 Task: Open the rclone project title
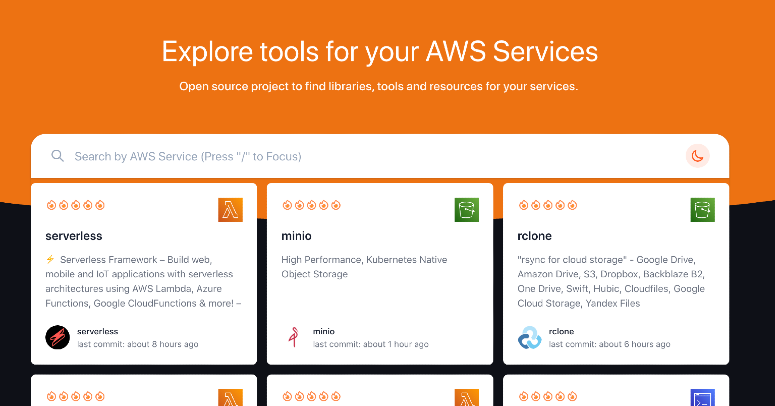click(x=534, y=236)
